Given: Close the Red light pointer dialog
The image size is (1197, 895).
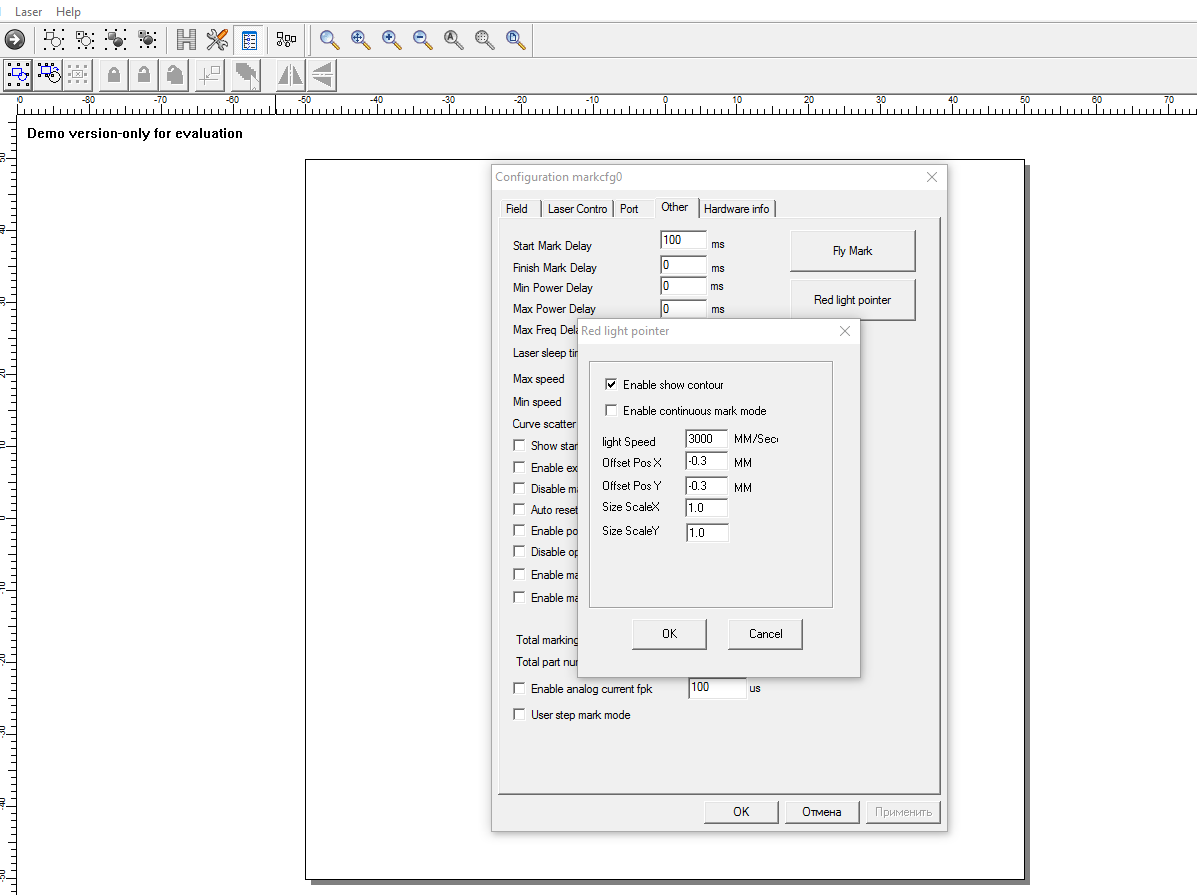Looking at the screenshot, I should tap(844, 331).
